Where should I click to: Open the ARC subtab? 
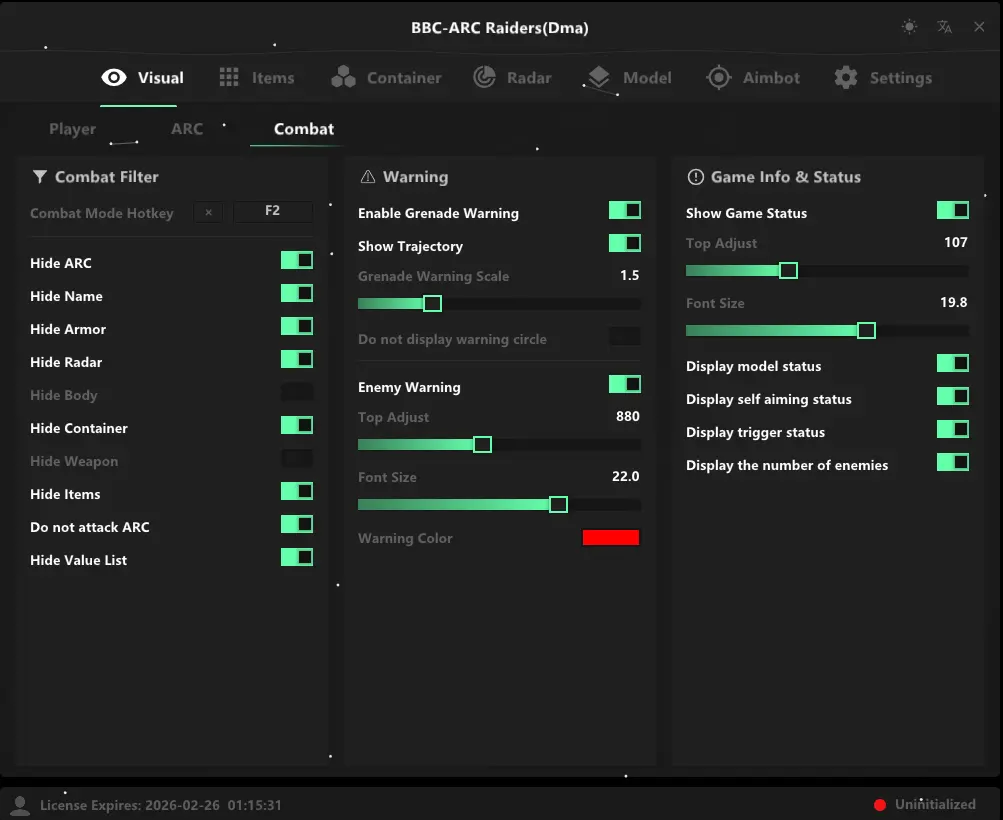pyautogui.click(x=186, y=128)
